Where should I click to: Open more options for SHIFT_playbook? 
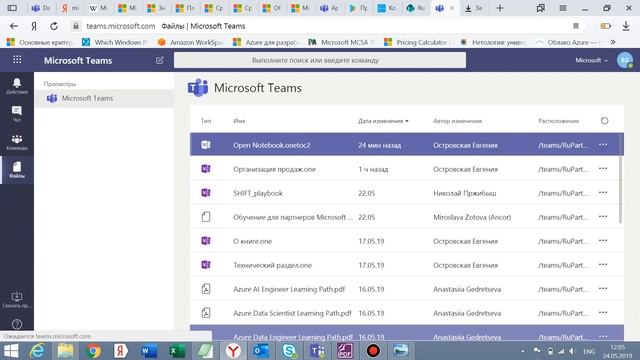[603, 193]
